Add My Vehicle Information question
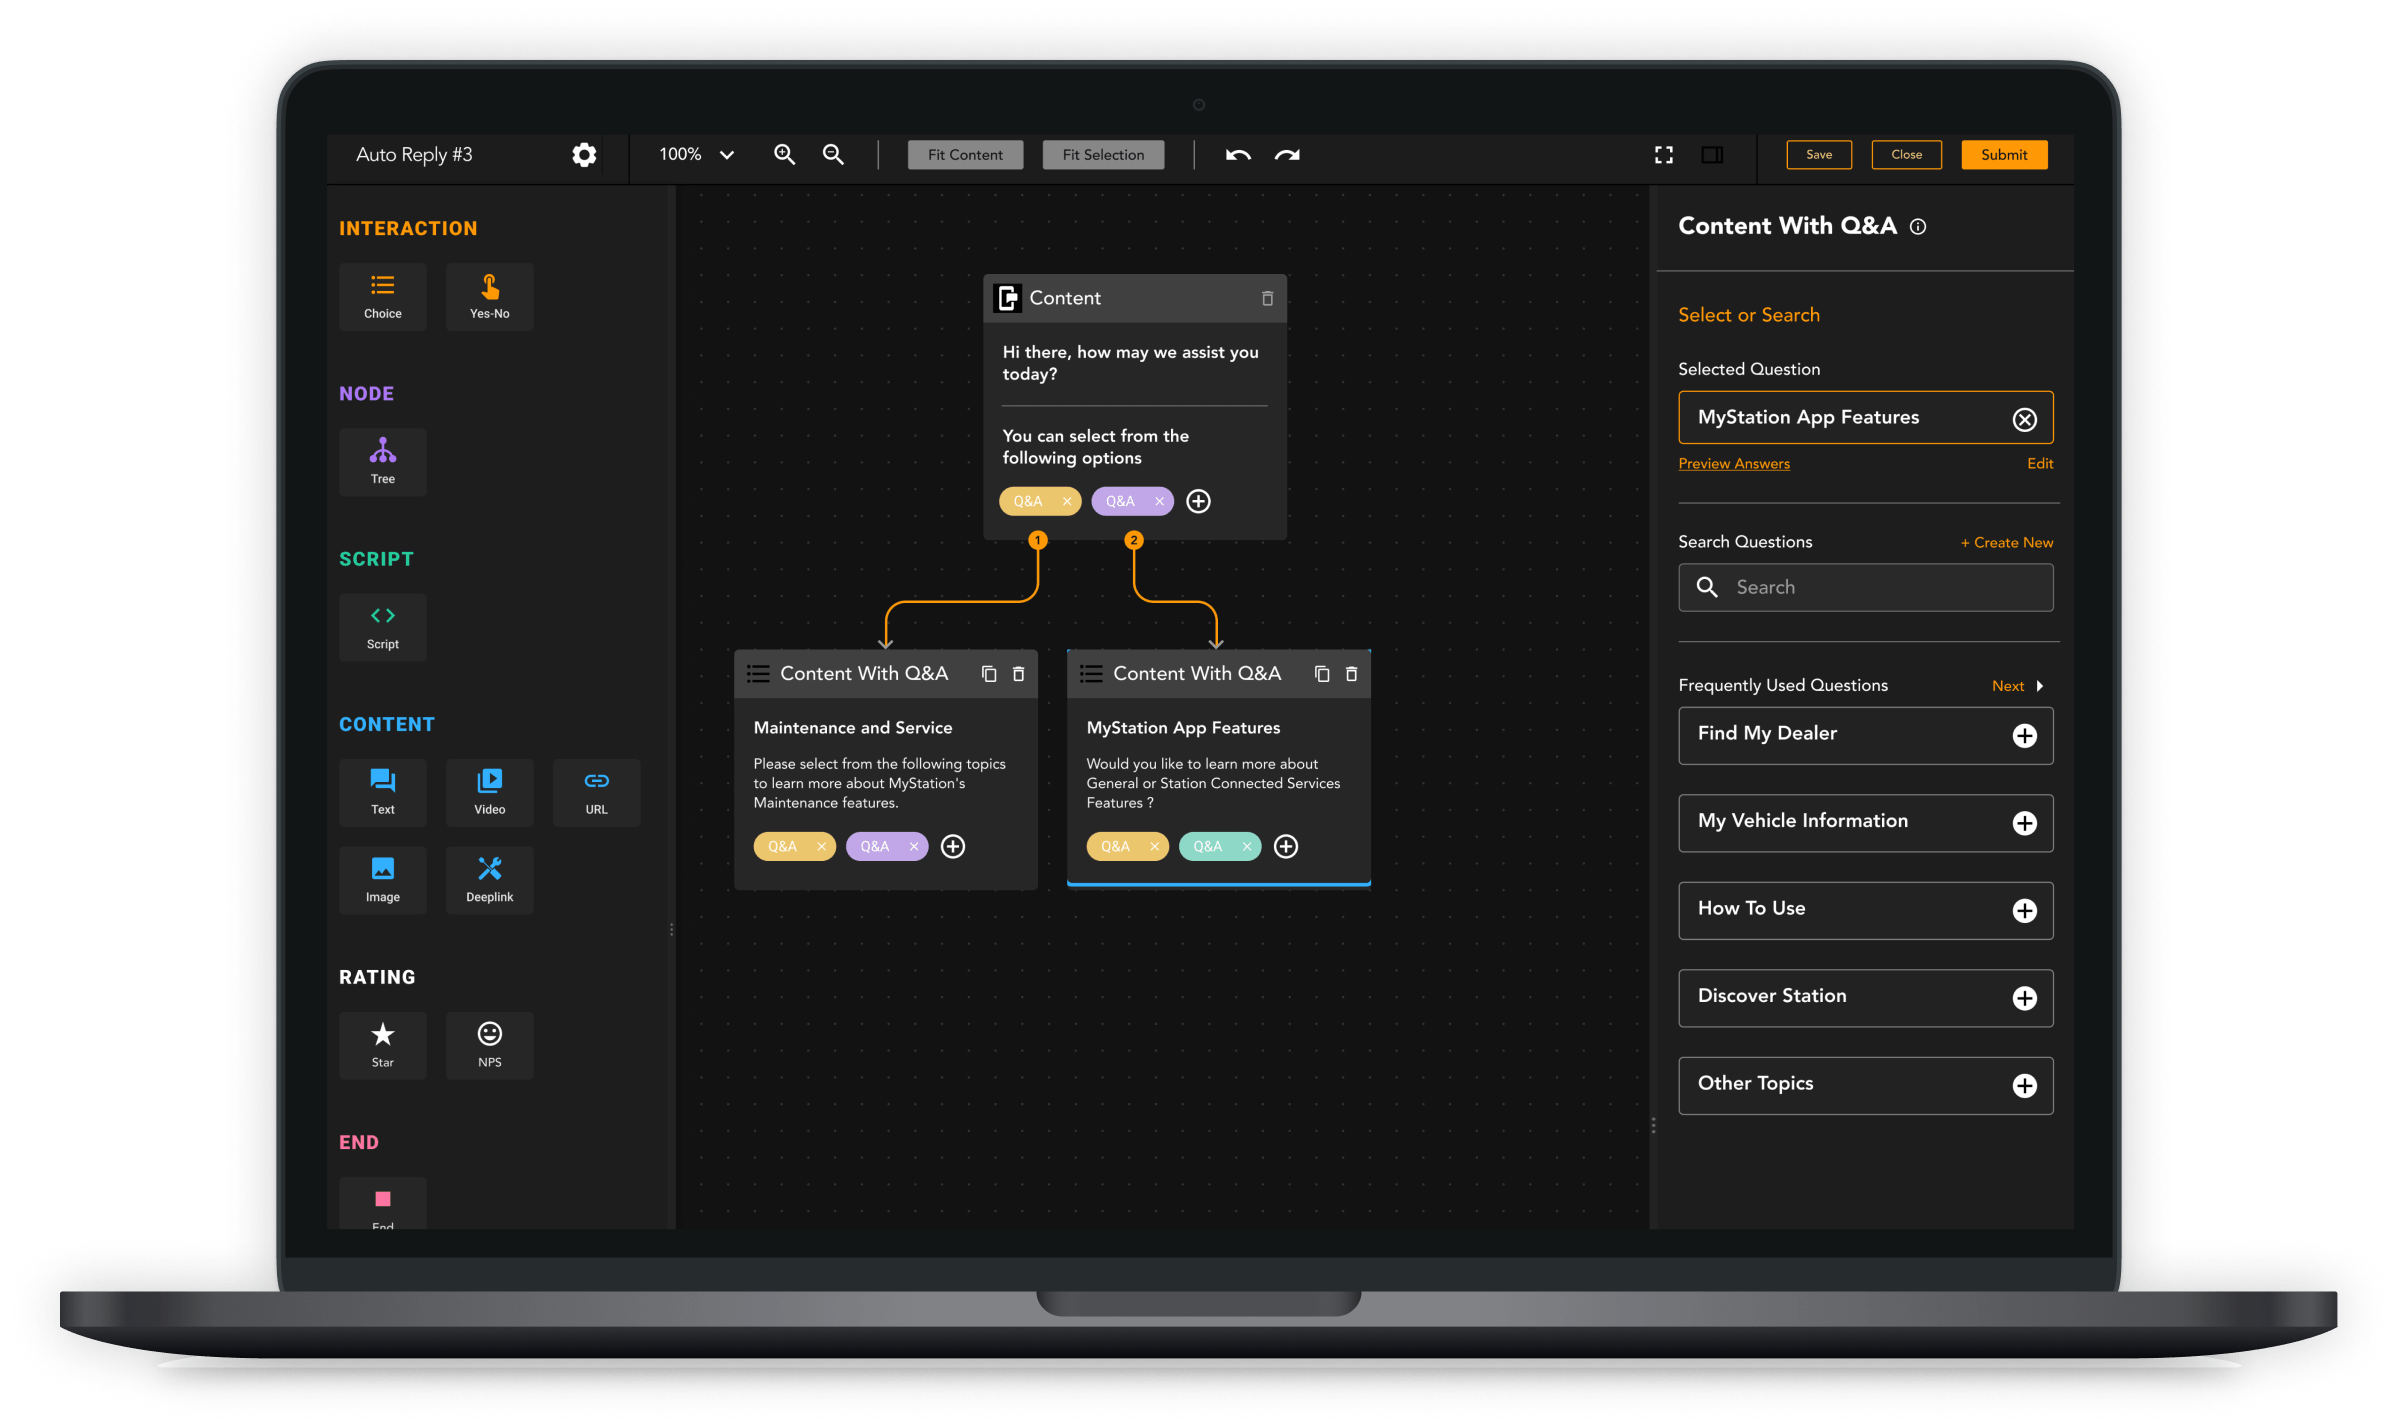This screenshot has width=2398, height=1428. click(2024, 823)
